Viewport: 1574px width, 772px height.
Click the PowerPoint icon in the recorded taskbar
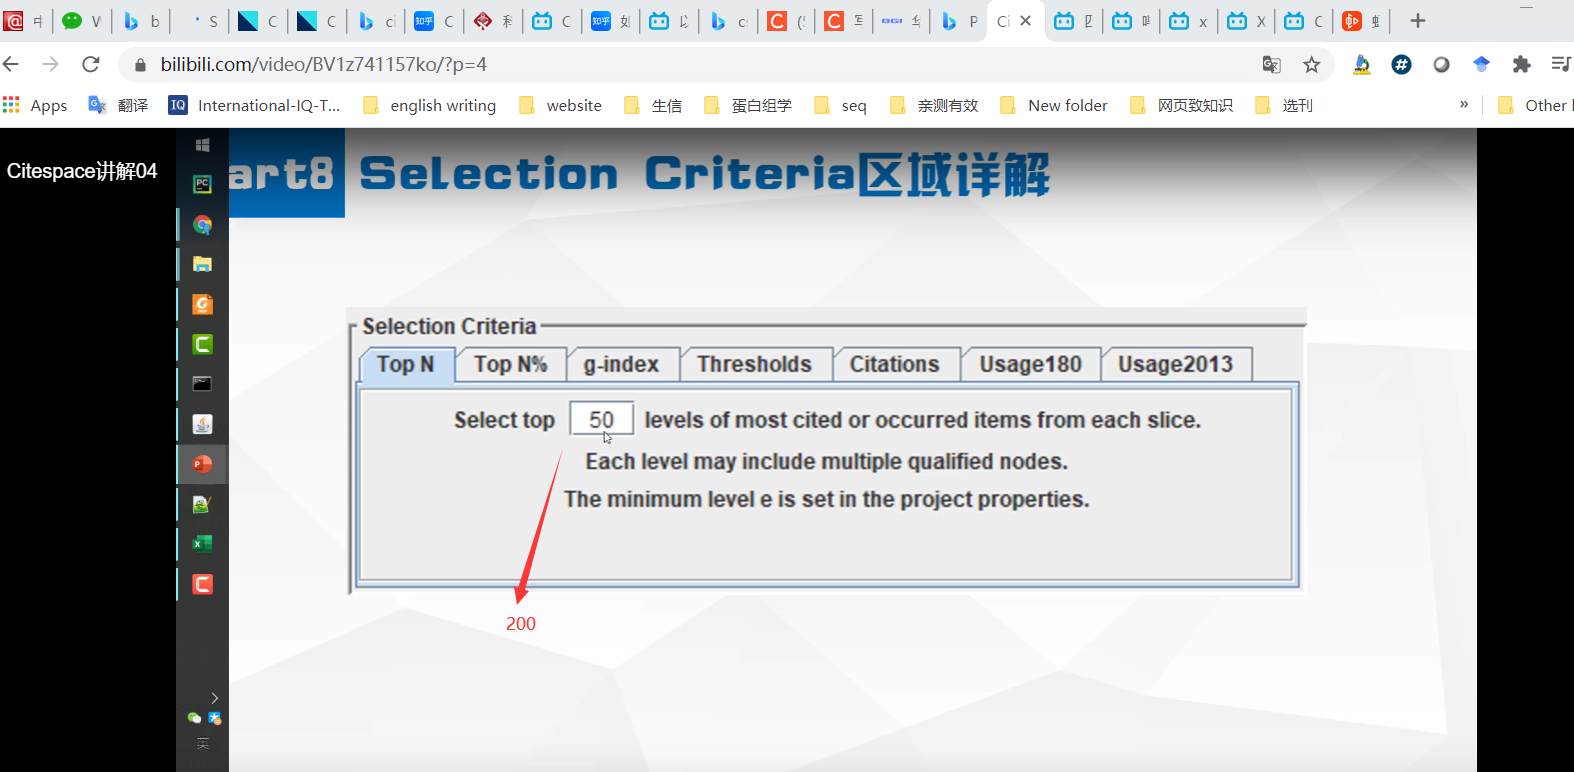point(202,464)
